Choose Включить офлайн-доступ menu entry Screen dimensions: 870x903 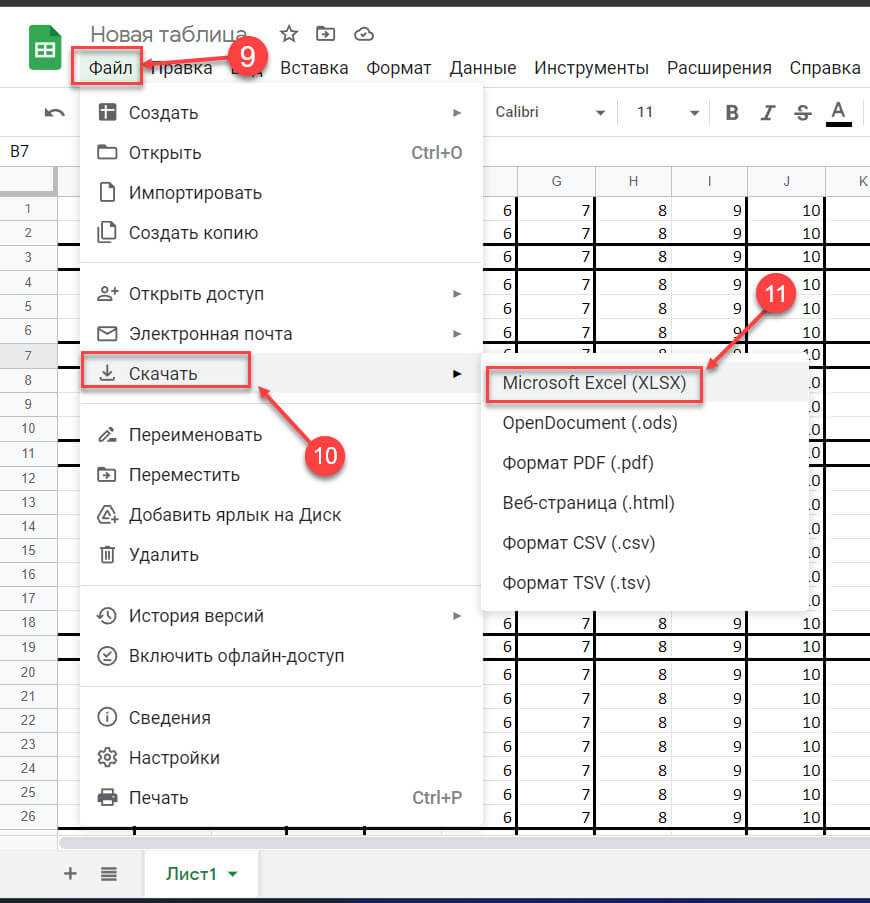tap(281, 656)
